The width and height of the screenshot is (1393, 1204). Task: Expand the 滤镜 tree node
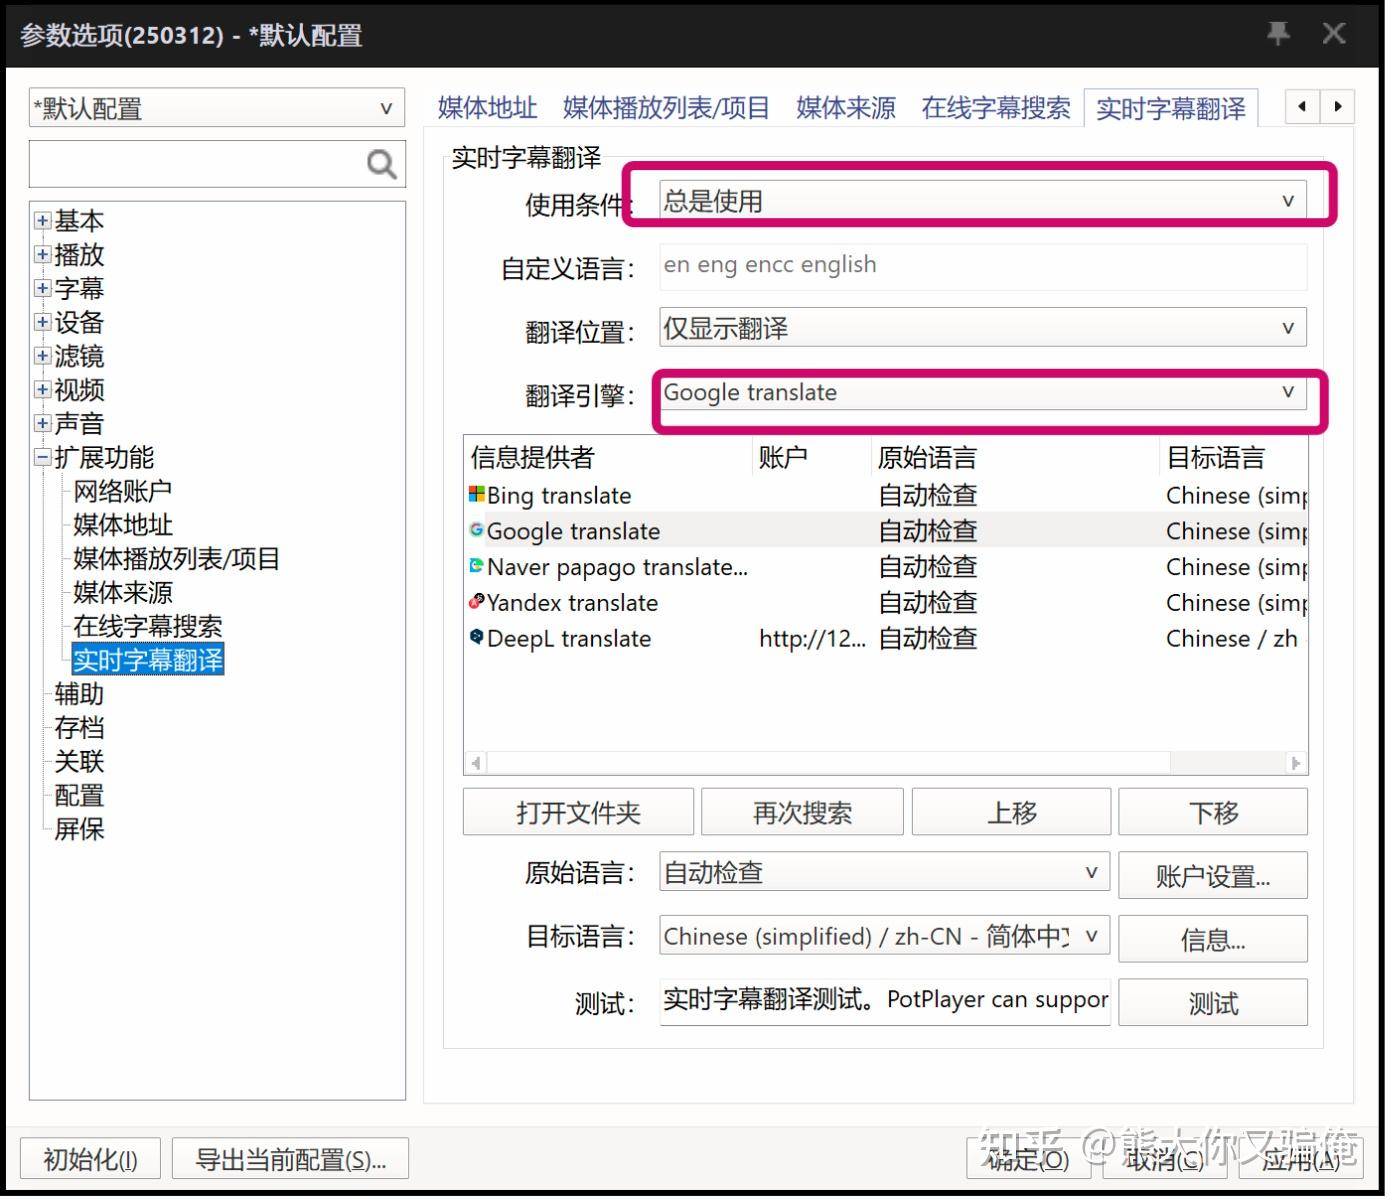43,358
